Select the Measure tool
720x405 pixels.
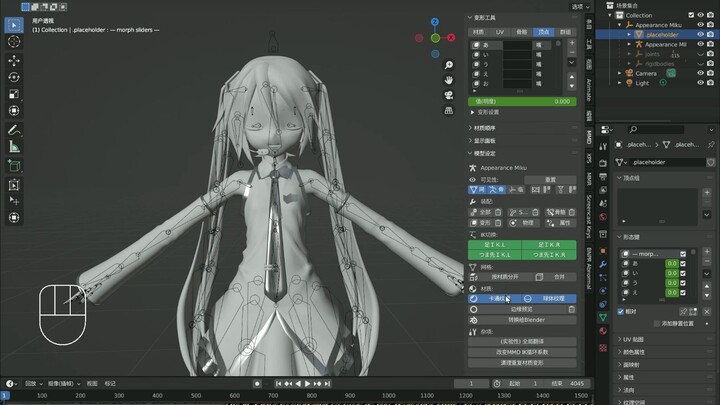(14, 147)
